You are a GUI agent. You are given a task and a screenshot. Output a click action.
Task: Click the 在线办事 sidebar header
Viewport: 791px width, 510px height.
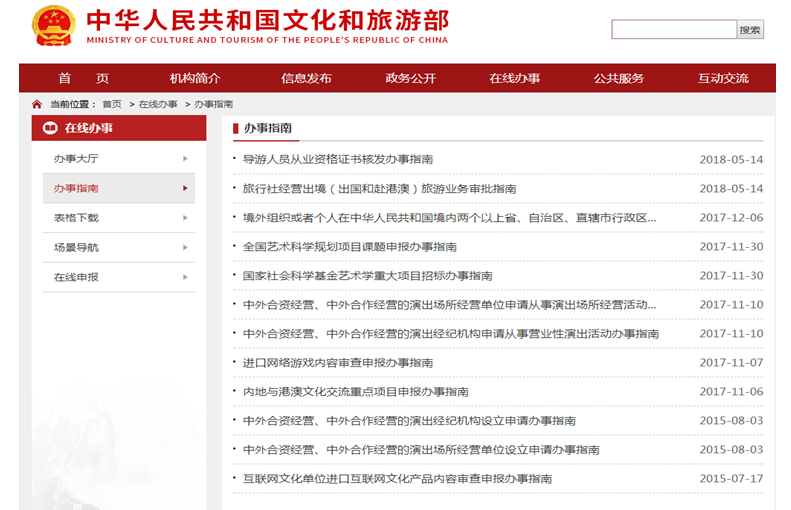119,128
